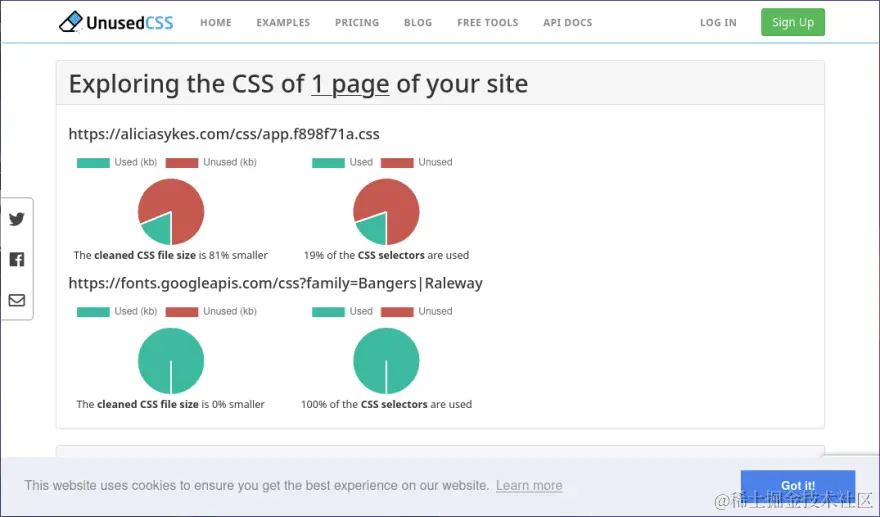Click the 19% selectors used pie chart
This screenshot has width=880, height=517.
tap(386, 212)
